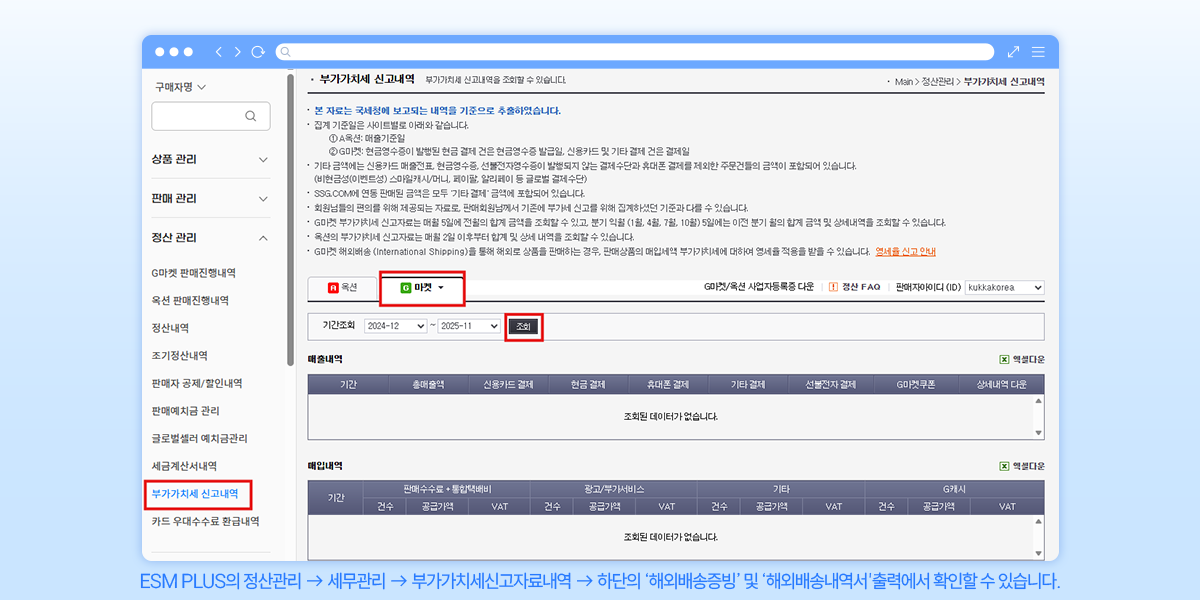Image resolution: width=1200 pixels, height=600 pixels.
Task: Click the sidebar vertical scrollbar
Action: 290,220
